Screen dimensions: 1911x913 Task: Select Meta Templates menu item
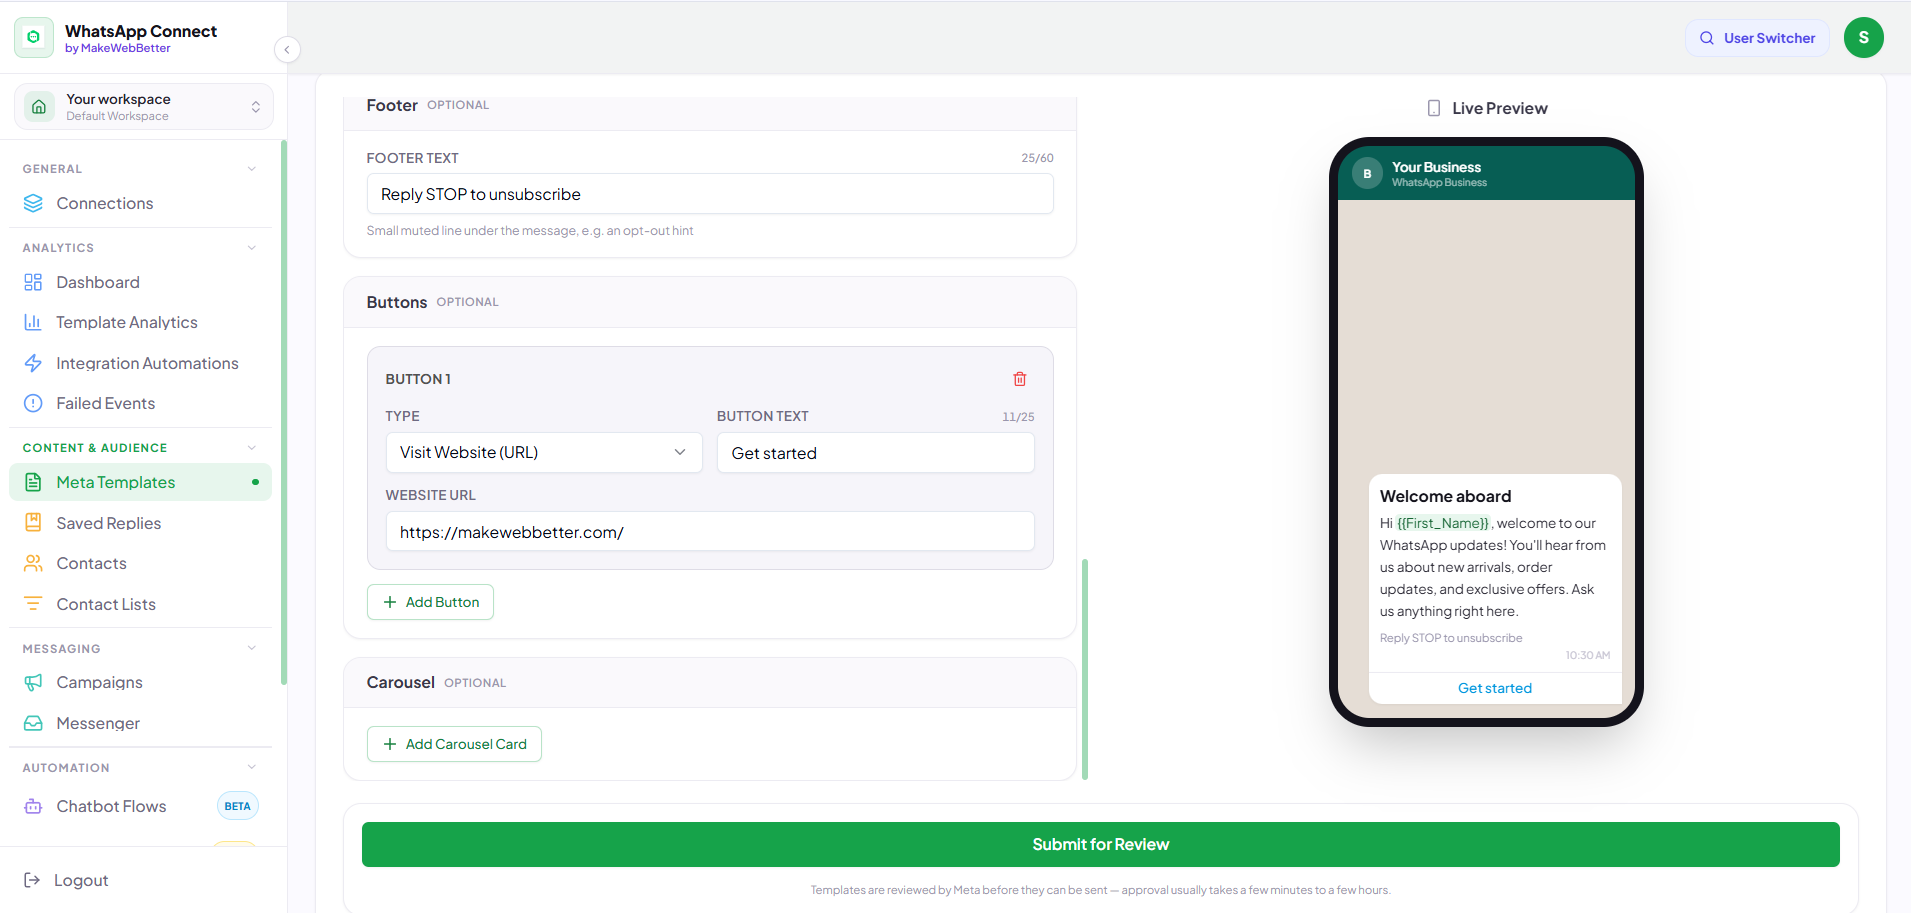tap(140, 482)
